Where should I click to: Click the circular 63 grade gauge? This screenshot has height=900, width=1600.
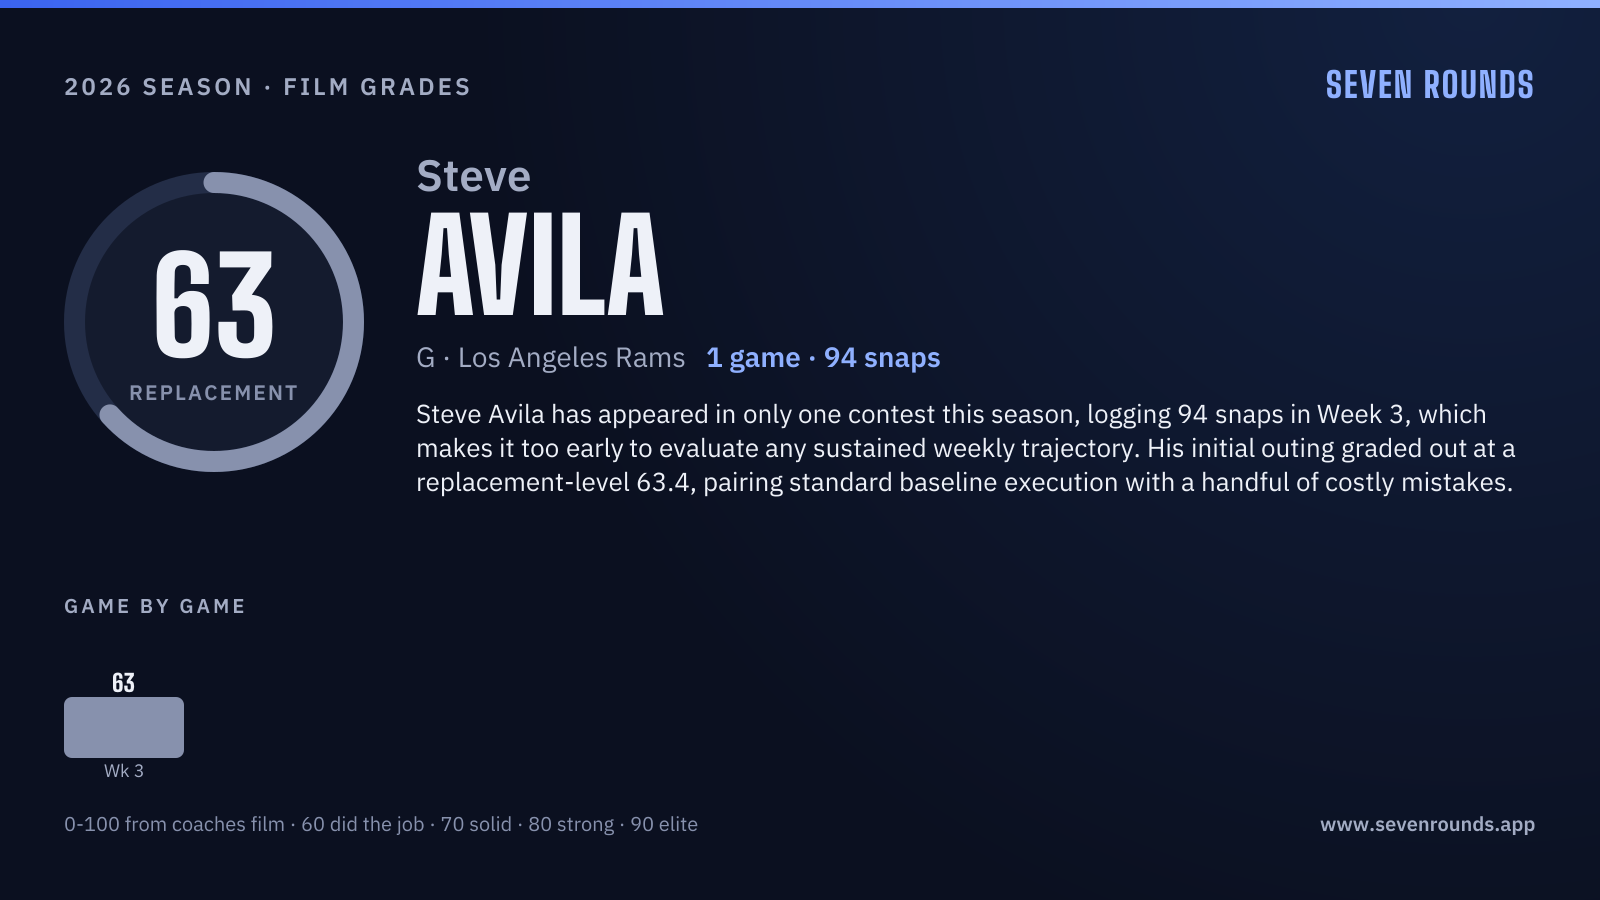pyautogui.click(x=214, y=322)
